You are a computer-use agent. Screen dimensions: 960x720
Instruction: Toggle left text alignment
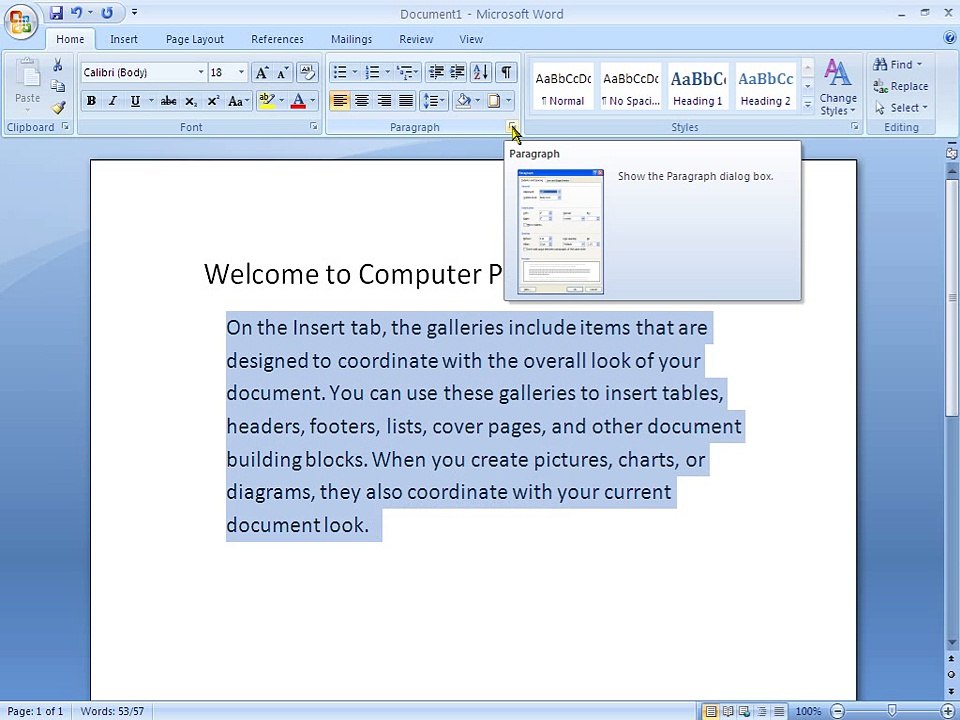(x=340, y=101)
